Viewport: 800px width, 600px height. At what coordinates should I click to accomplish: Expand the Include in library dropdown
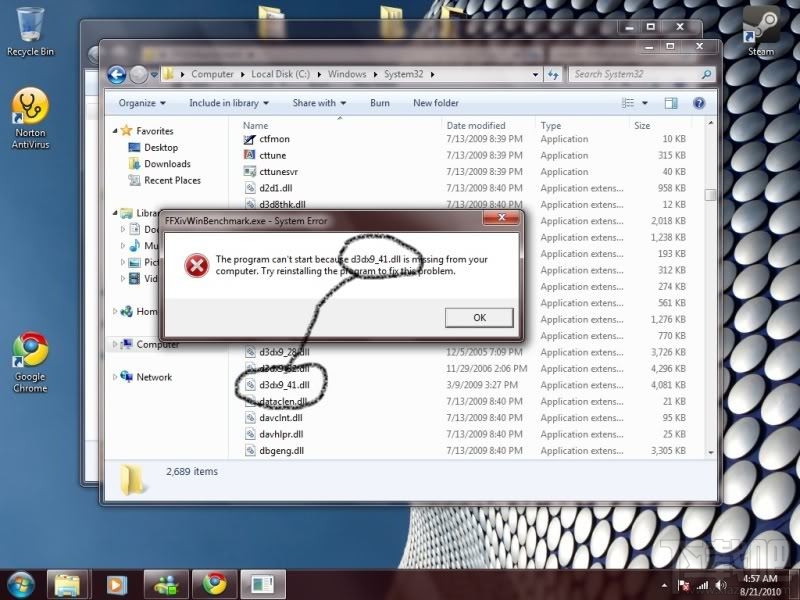pos(229,103)
